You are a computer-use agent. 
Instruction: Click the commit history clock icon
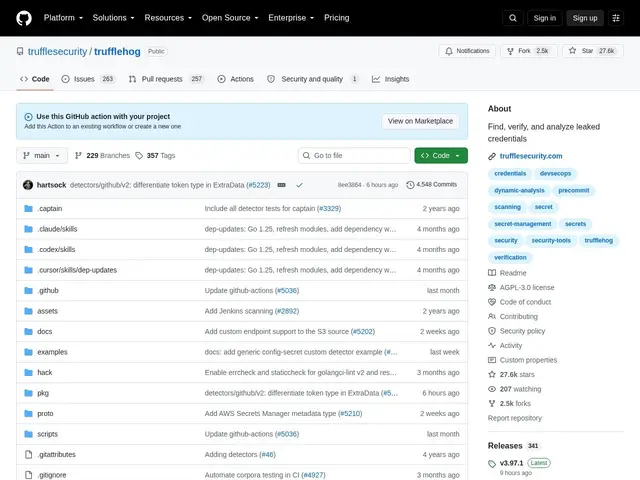click(x=410, y=185)
